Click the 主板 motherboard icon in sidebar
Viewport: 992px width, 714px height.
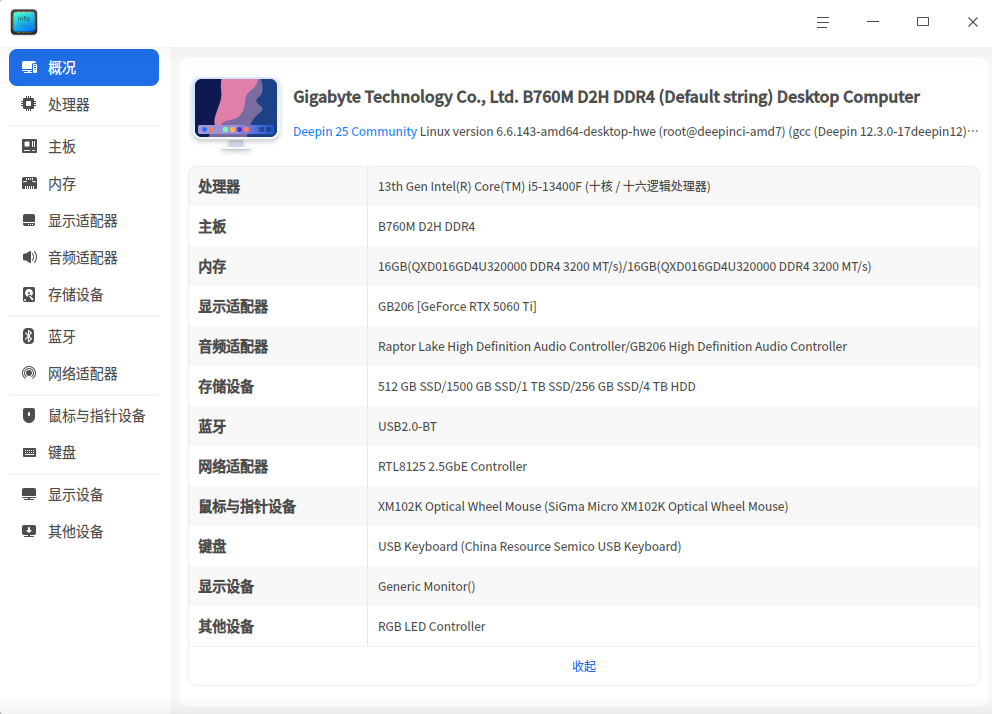coord(29,147)
